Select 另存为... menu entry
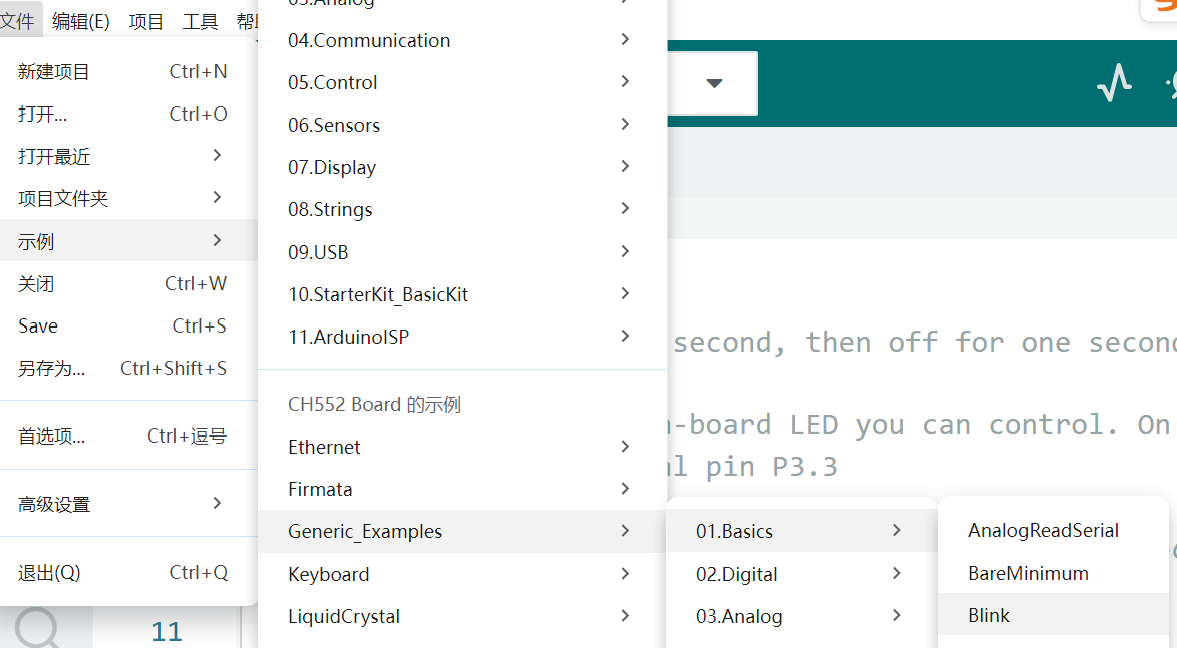This screenshot has height=648, width=1177. tap(128, 369)
